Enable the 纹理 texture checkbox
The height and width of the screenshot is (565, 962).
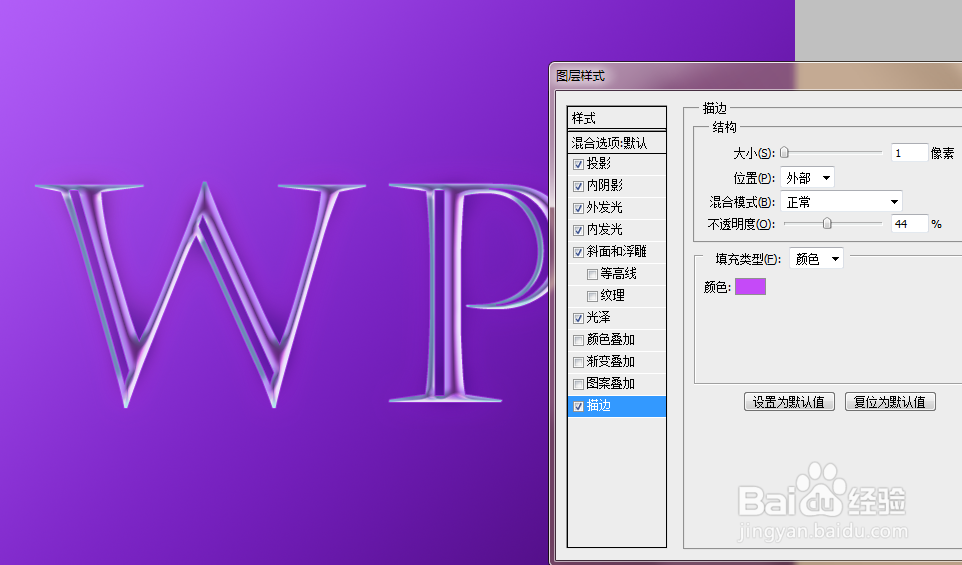(x=592, y=296)
